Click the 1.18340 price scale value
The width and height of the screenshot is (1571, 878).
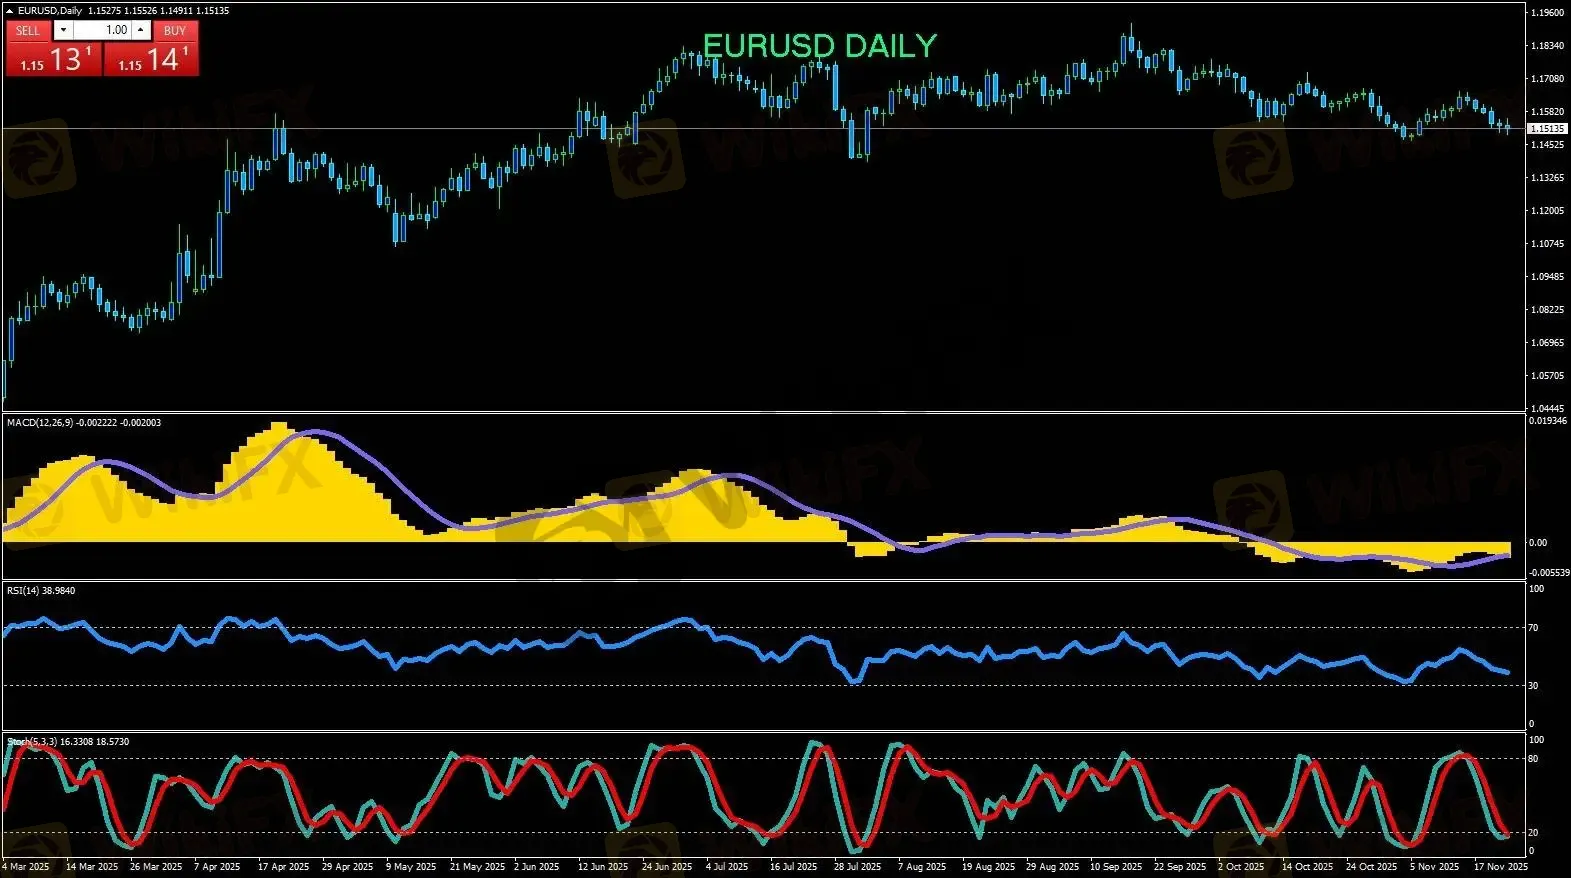(x=1547, y=46)
